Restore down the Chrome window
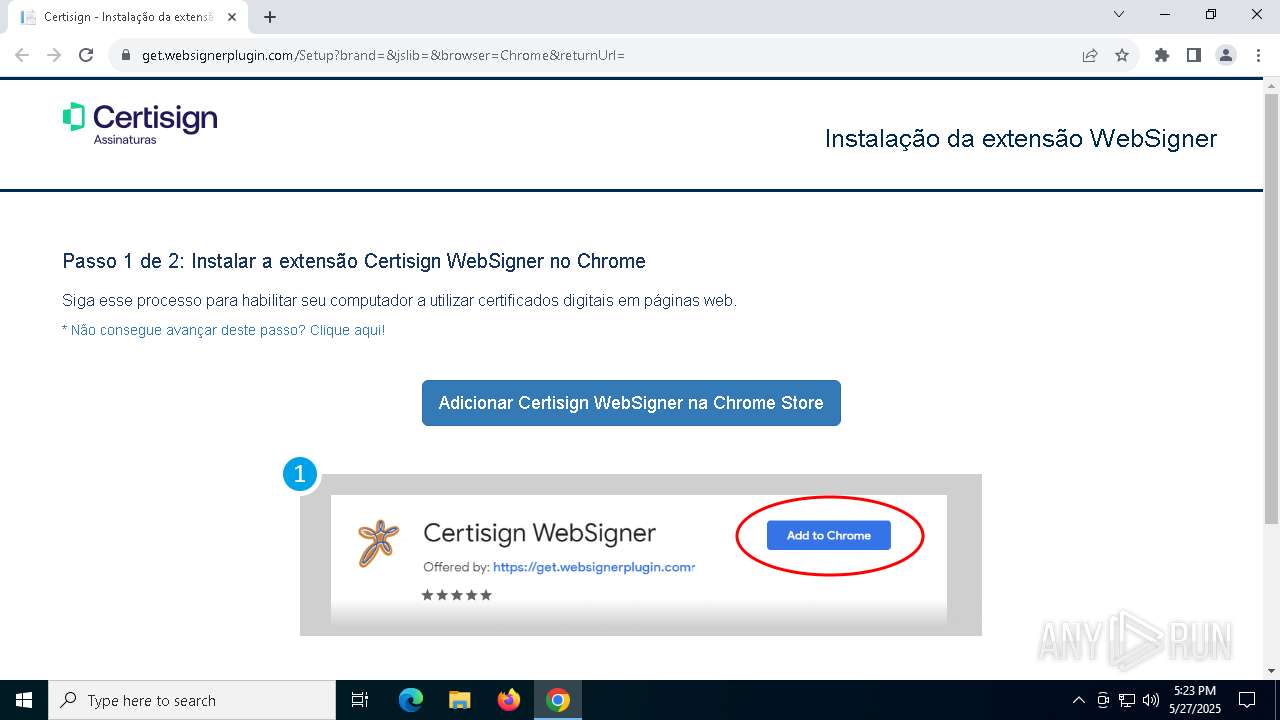Viewport: 1280px width, 720px height. coord(1211,14)
